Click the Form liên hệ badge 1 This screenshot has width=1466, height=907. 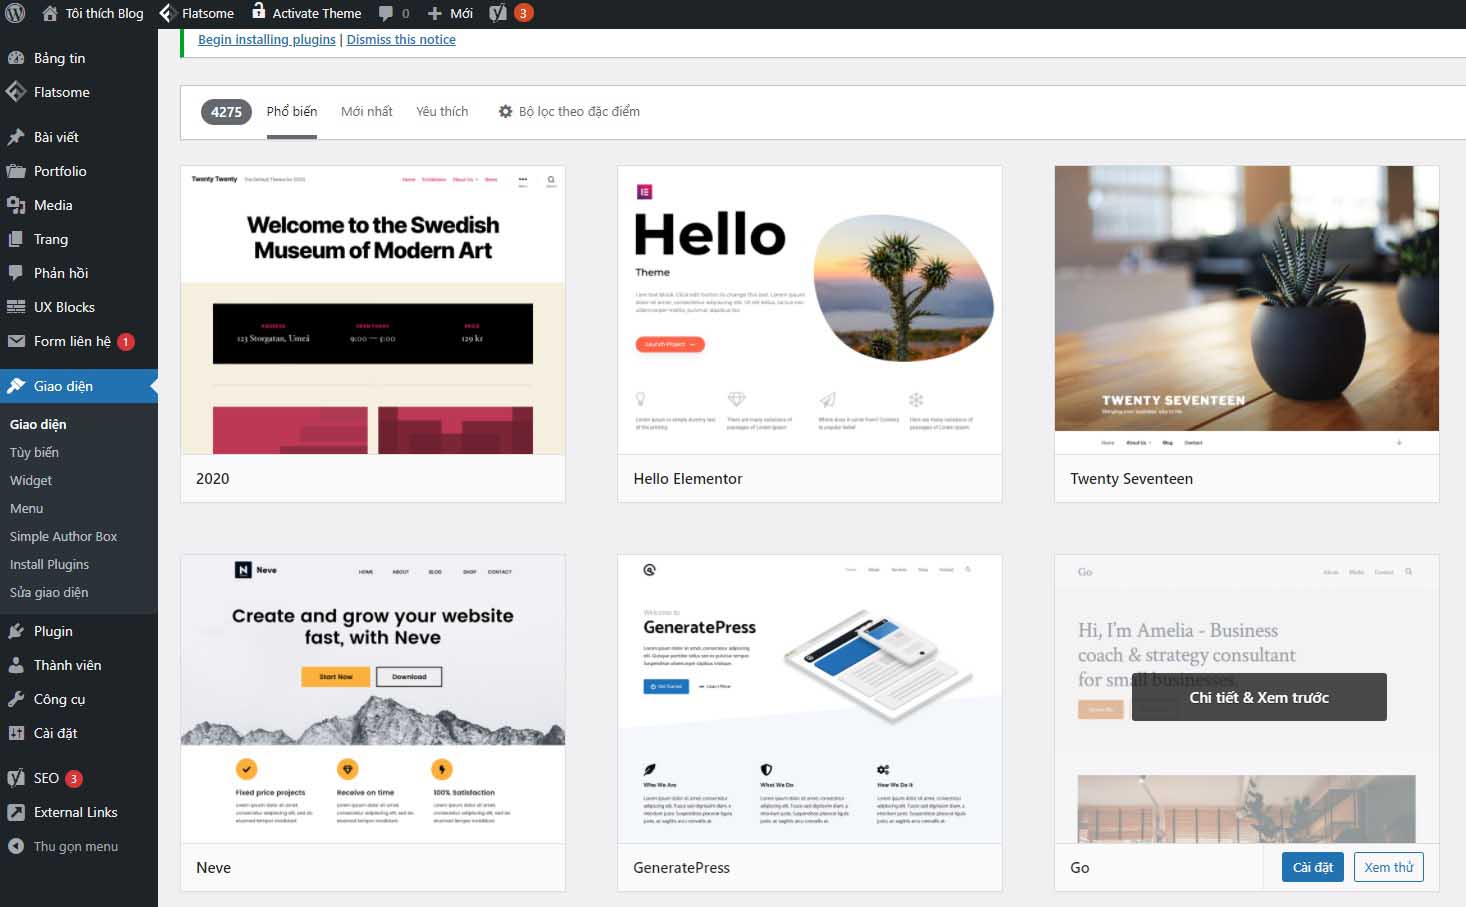click(x=126, y=342)
